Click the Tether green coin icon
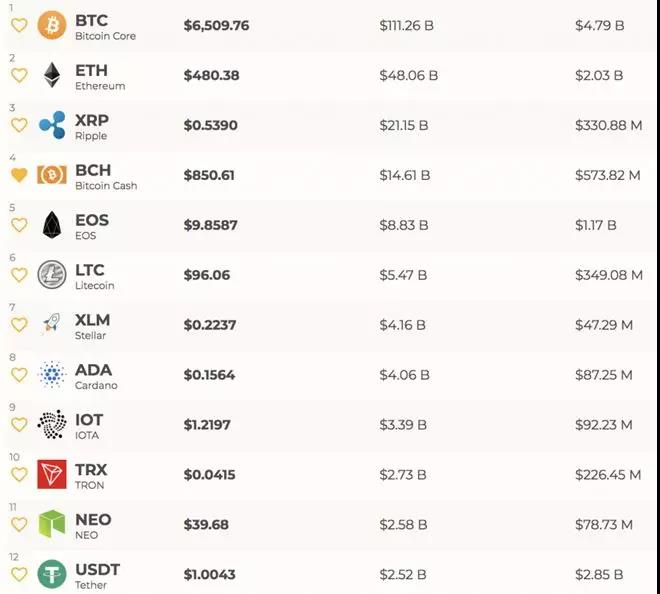Image resolution: width=660 pixels, height=594 pixels. (x=52, y=574)
